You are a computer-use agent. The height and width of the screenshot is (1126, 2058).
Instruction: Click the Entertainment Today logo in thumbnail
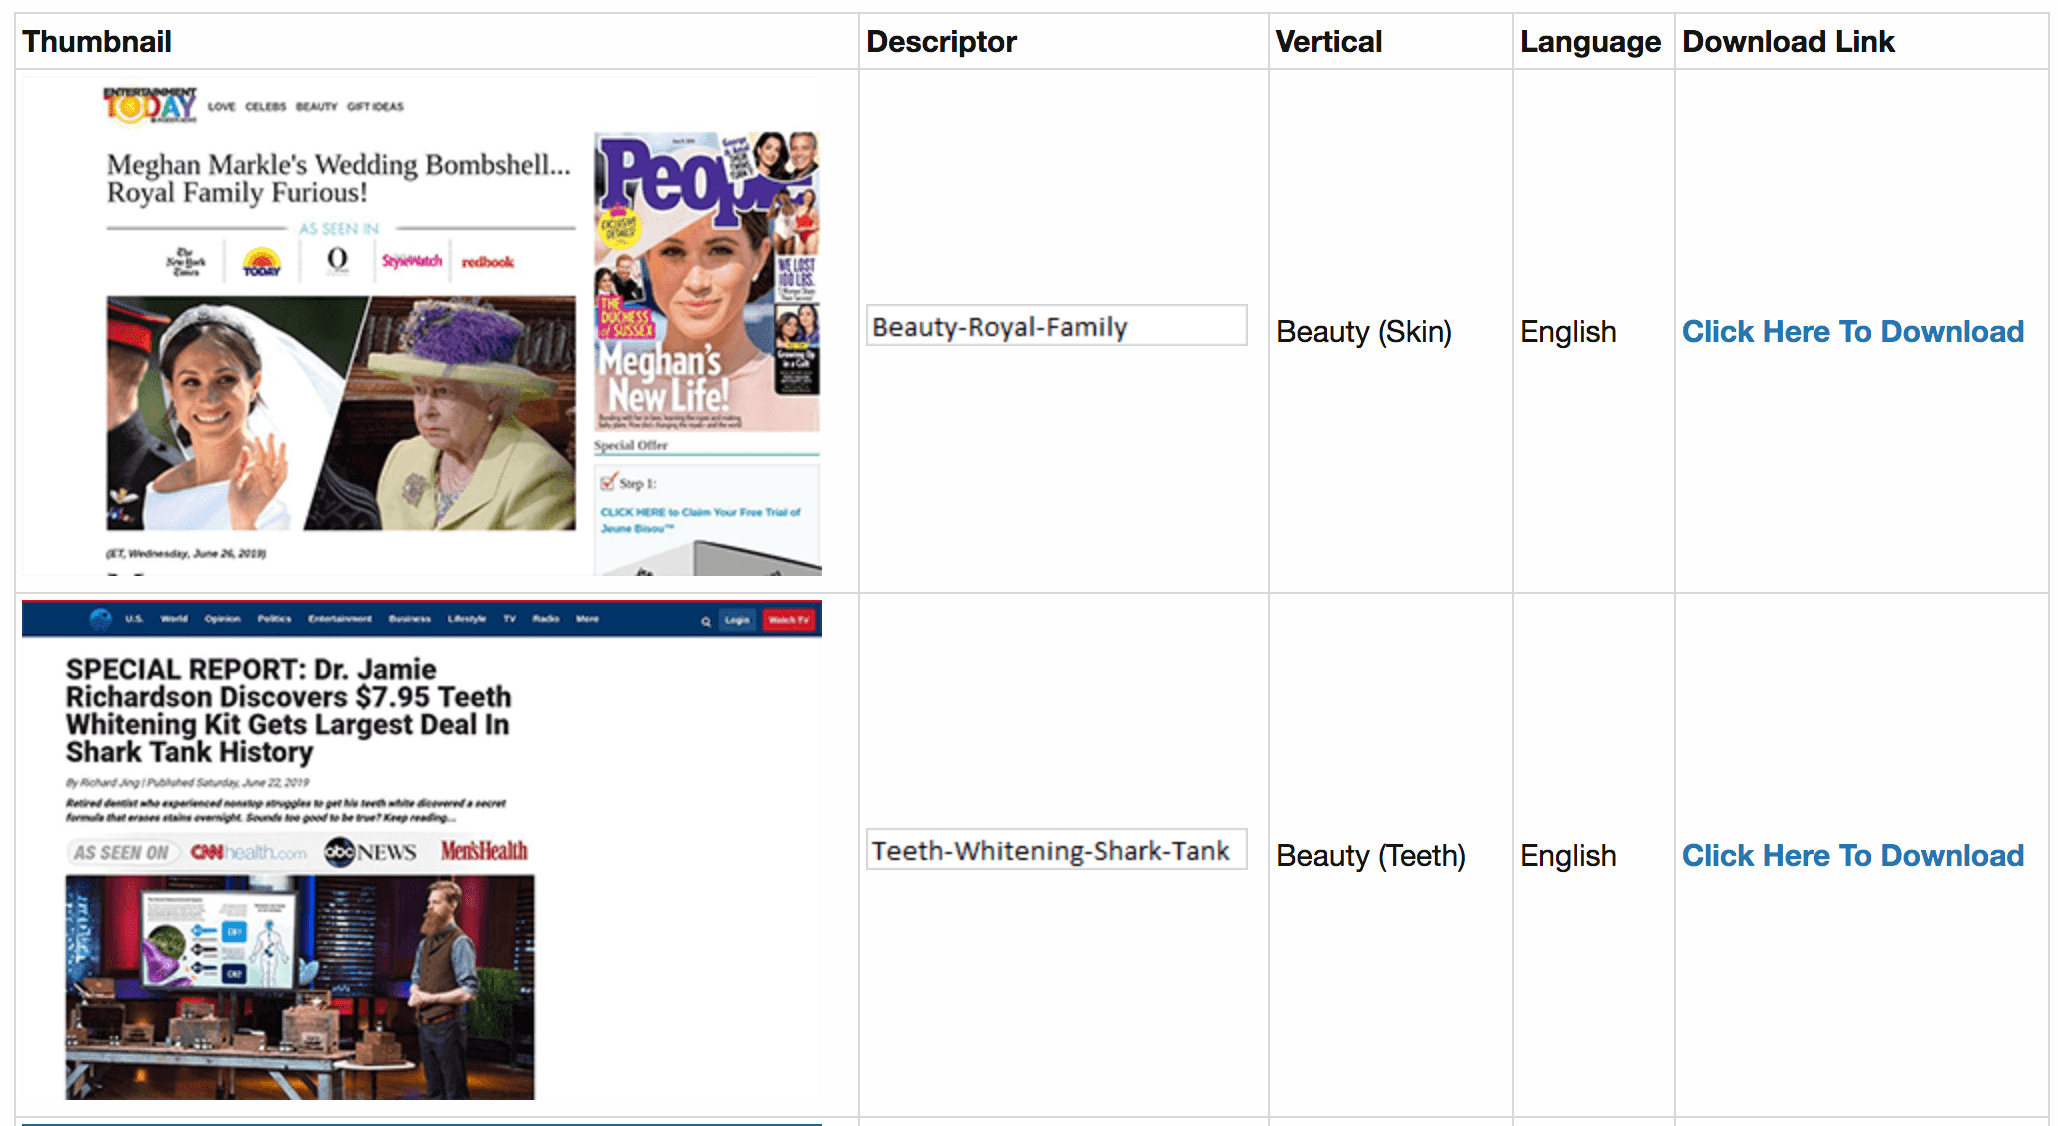pyautogui.click(x=150, y=105)
